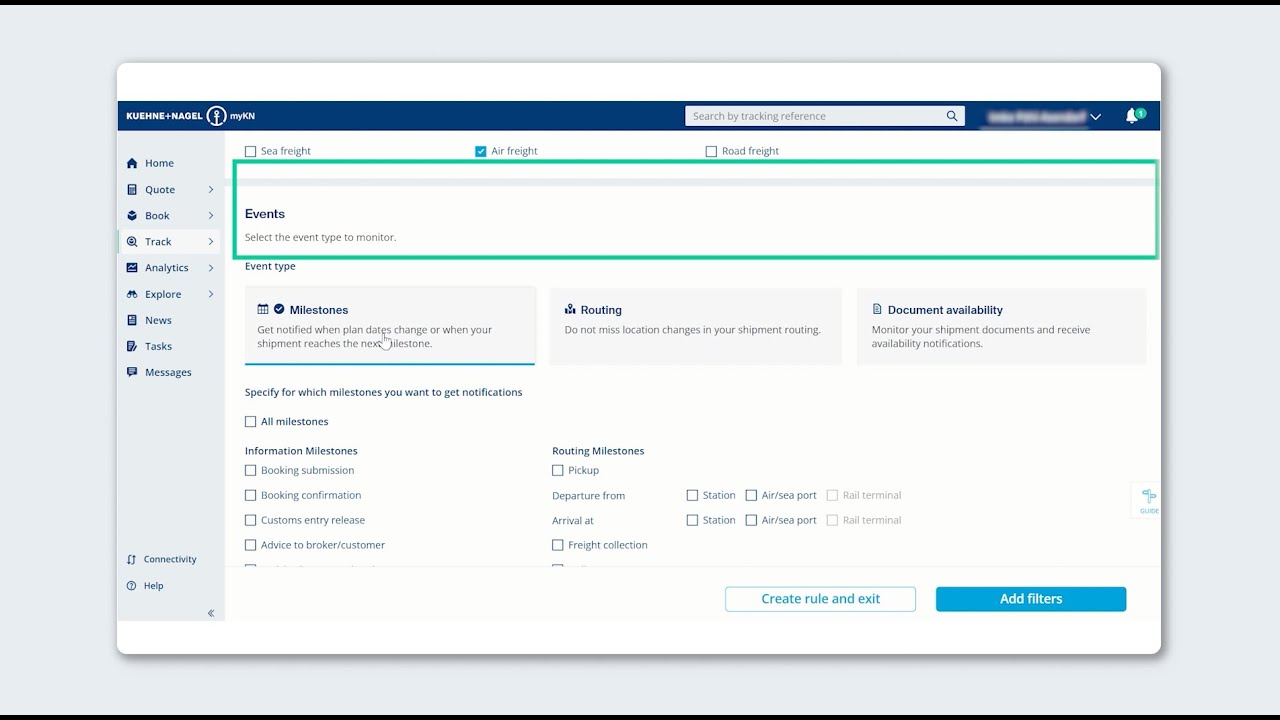Viewport: 1280px width, 720px height.
Task: Open the Help link
Action: point(153,586)
